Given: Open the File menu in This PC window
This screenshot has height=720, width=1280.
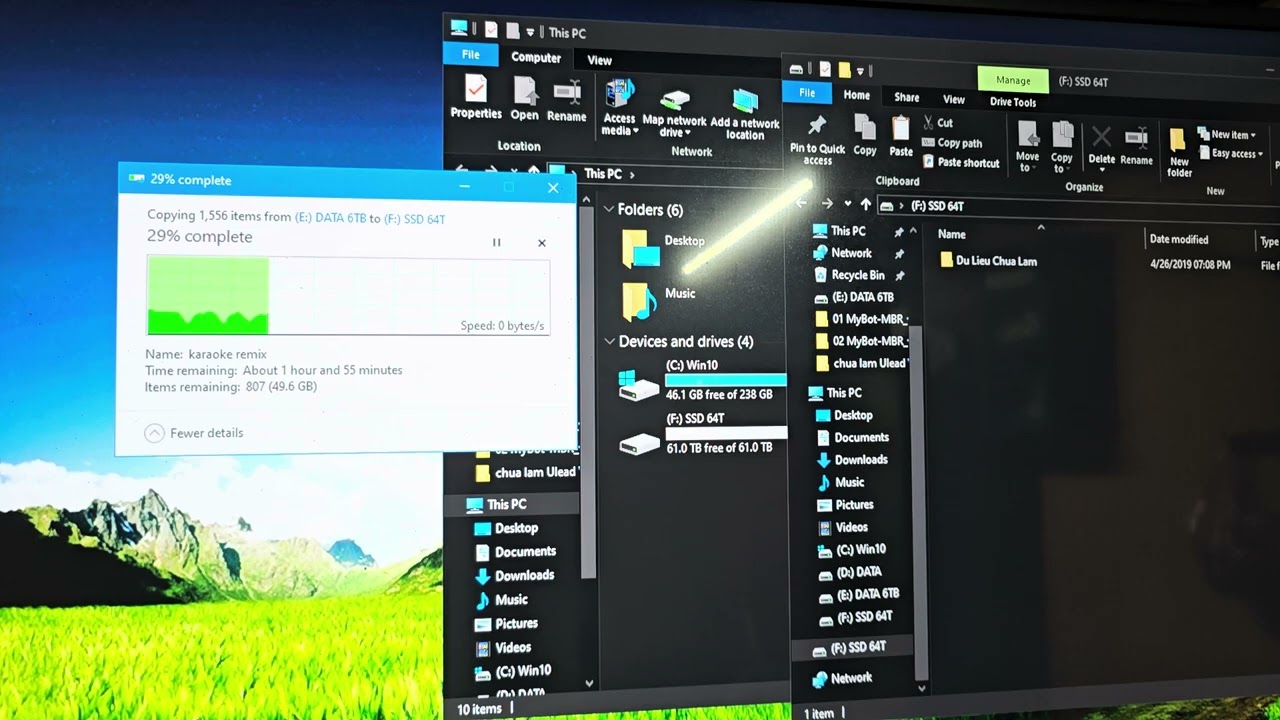Looking at the screenshot, I should pos(470,55).
